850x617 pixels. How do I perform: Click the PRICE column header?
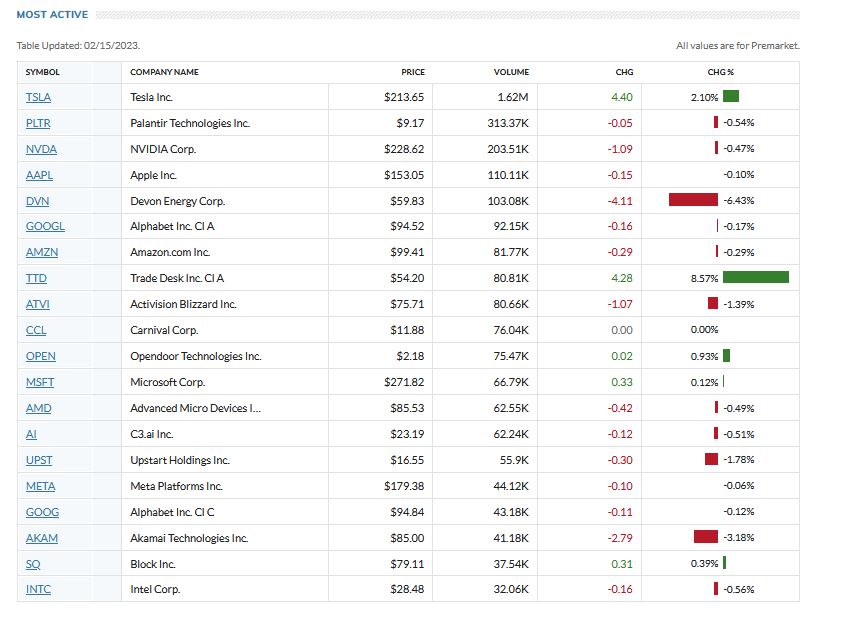click(413, 72)
